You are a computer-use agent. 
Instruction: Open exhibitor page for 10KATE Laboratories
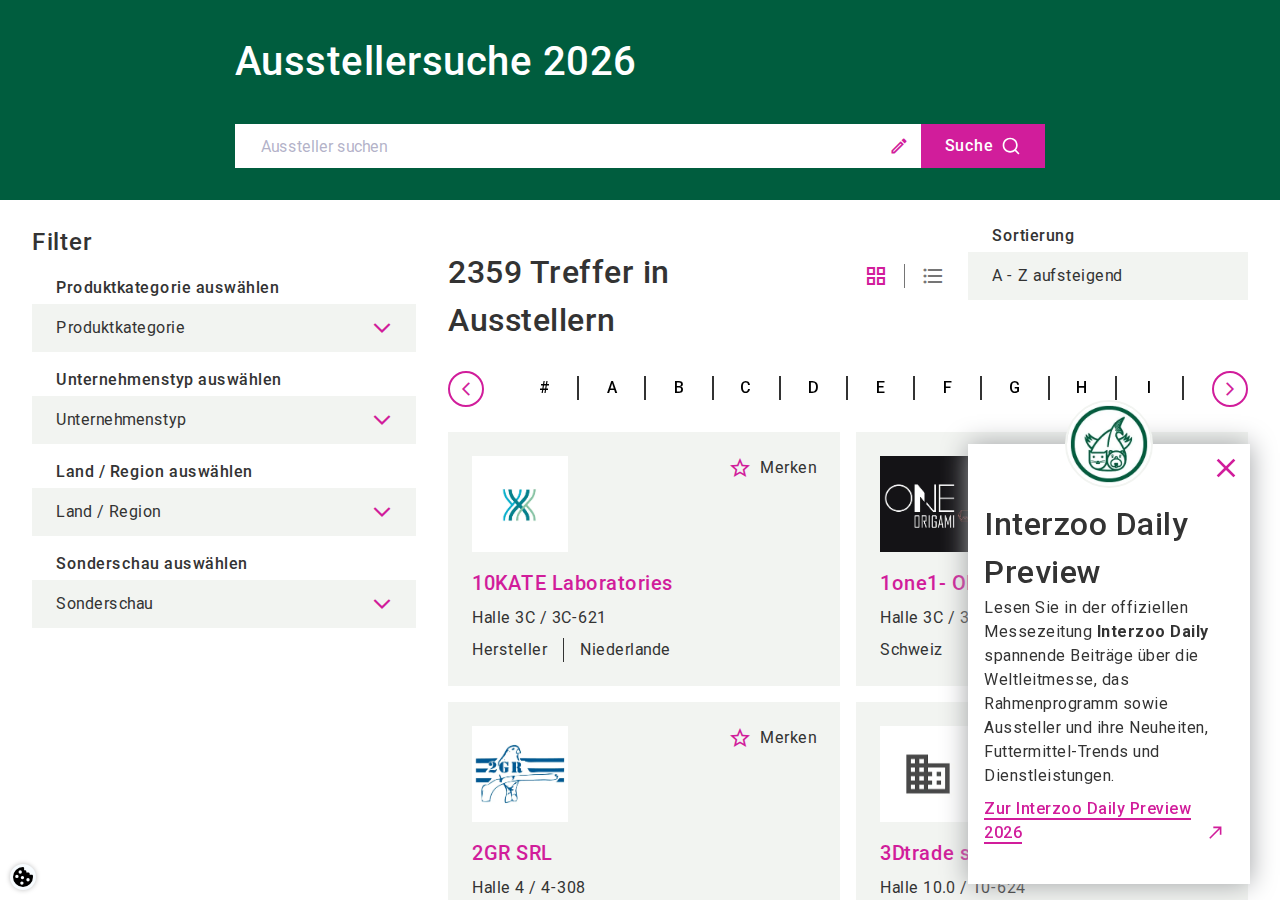coord(572,583)
